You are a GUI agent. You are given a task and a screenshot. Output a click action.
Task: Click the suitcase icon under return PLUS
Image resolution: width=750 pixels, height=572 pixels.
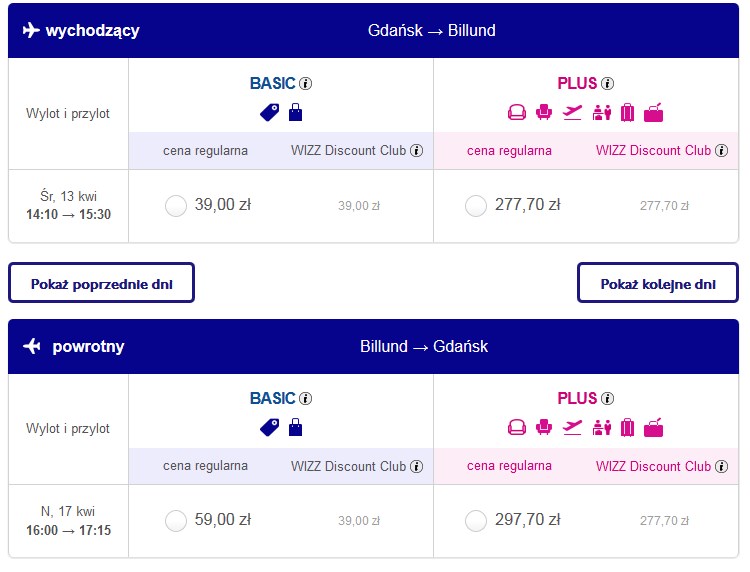click(628, 428)
